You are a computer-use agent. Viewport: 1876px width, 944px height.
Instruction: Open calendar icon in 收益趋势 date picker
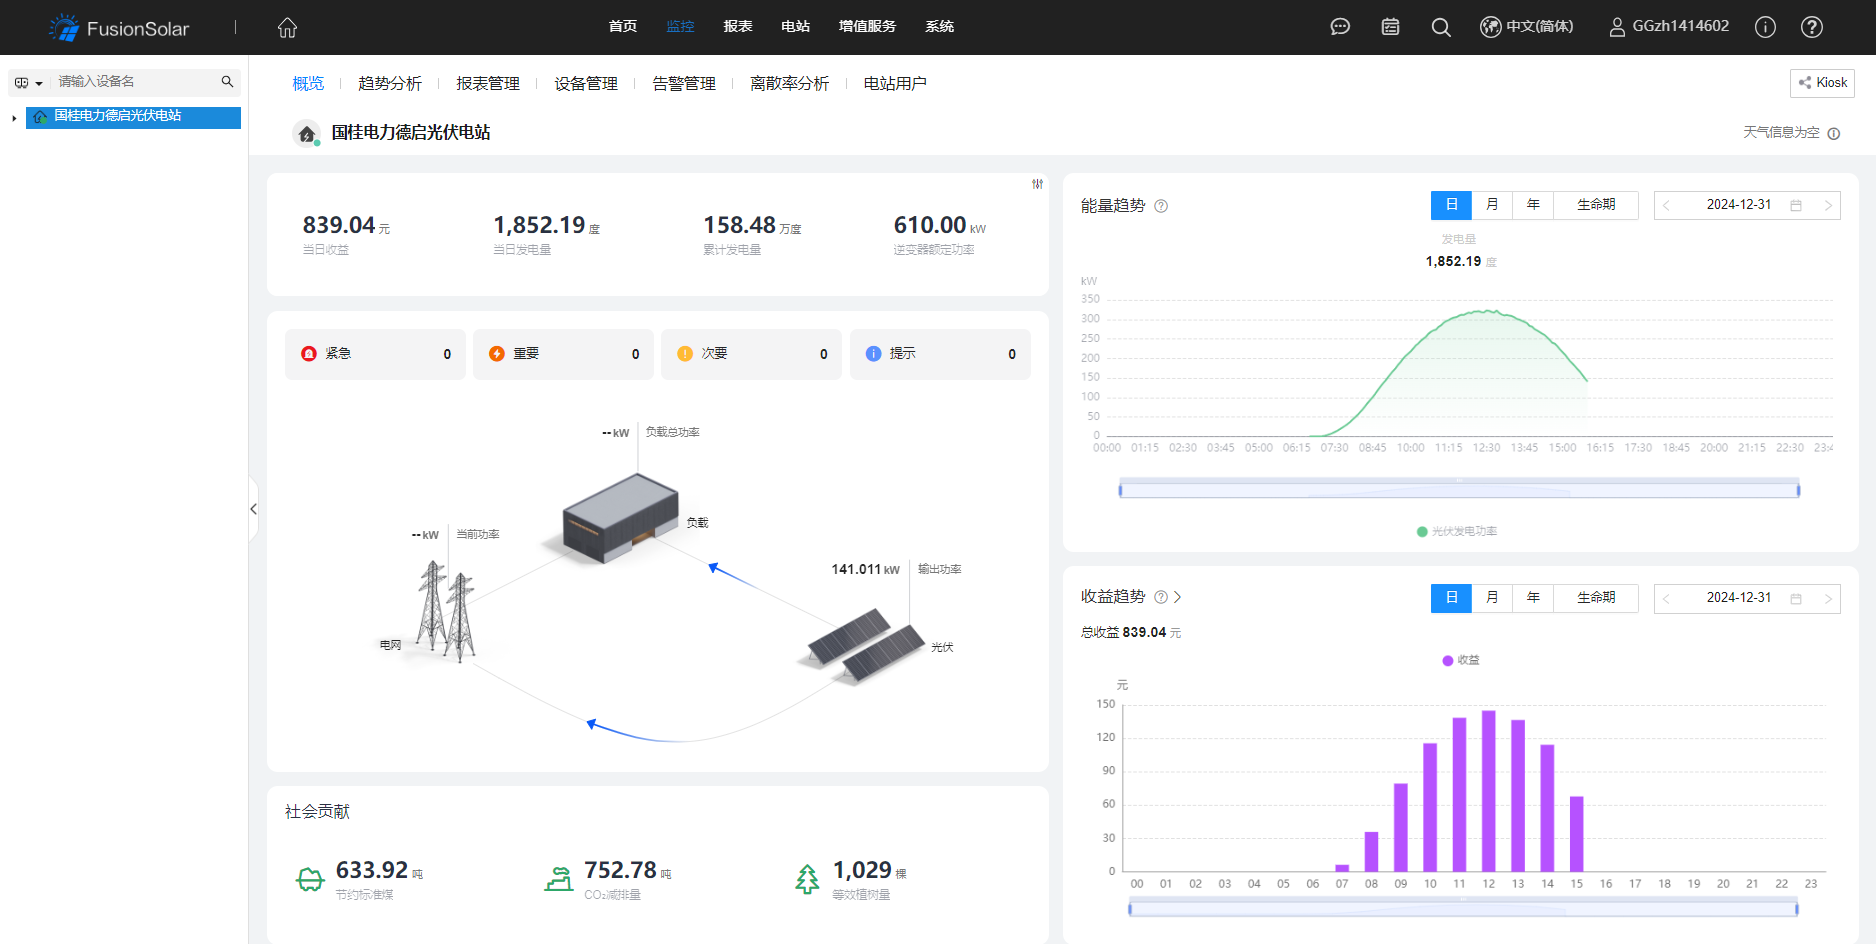point(1796,599)
